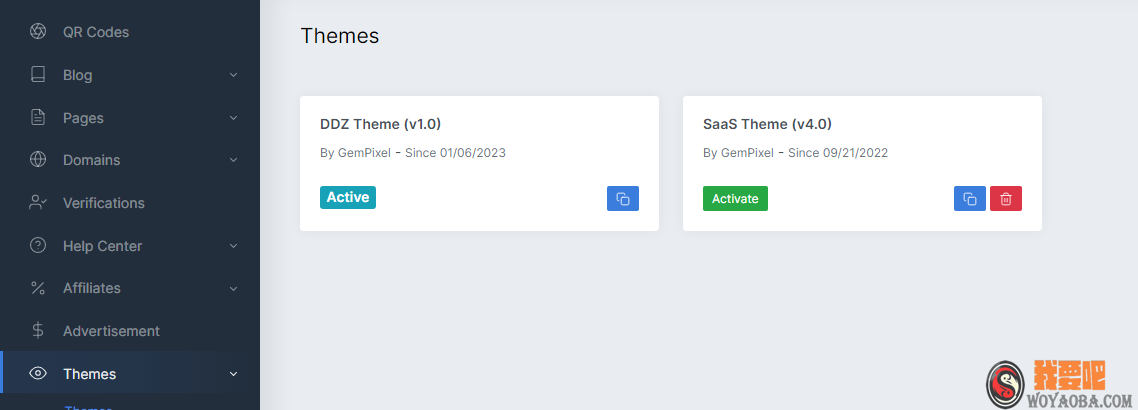Clone the SaaS Theme using copy icon
The image size is (1138, 410).
pos(969,199)
